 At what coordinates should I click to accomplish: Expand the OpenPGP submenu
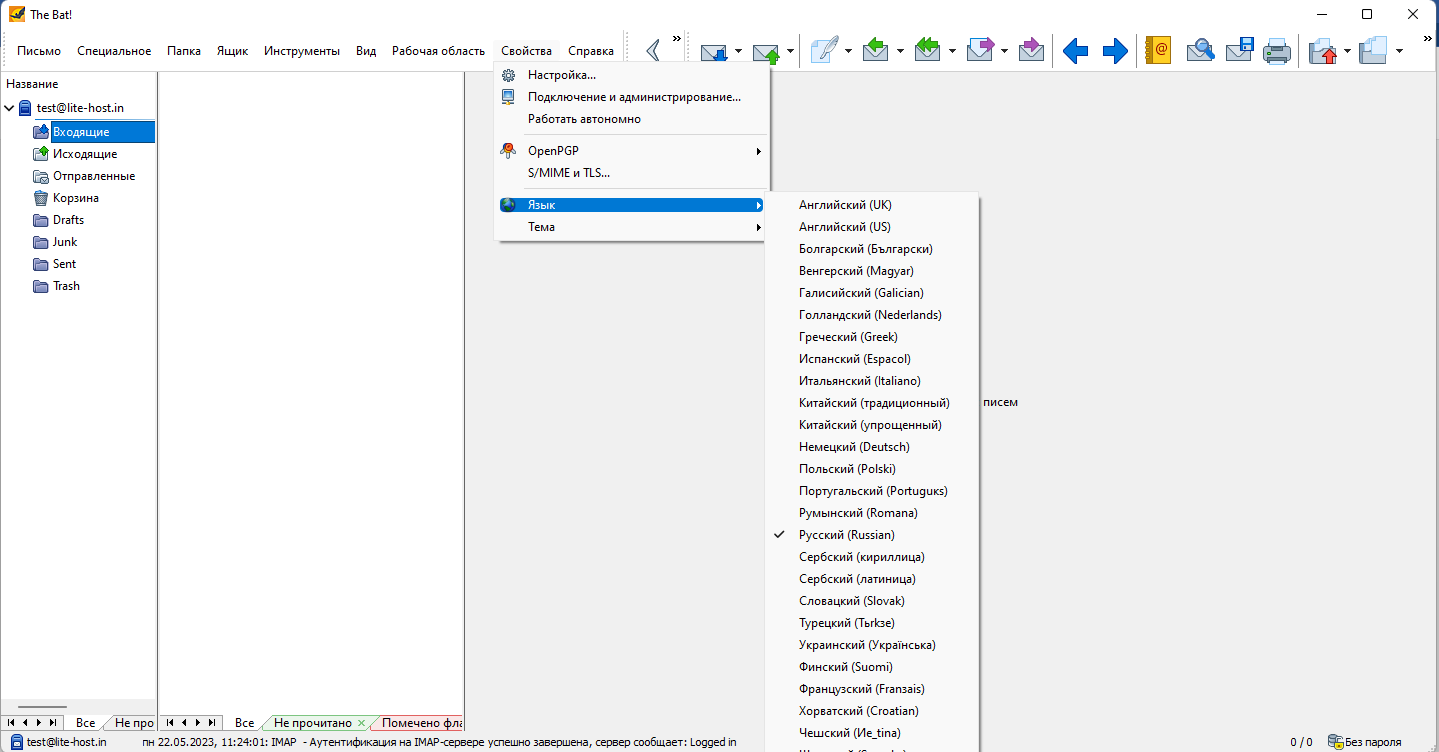632,151
